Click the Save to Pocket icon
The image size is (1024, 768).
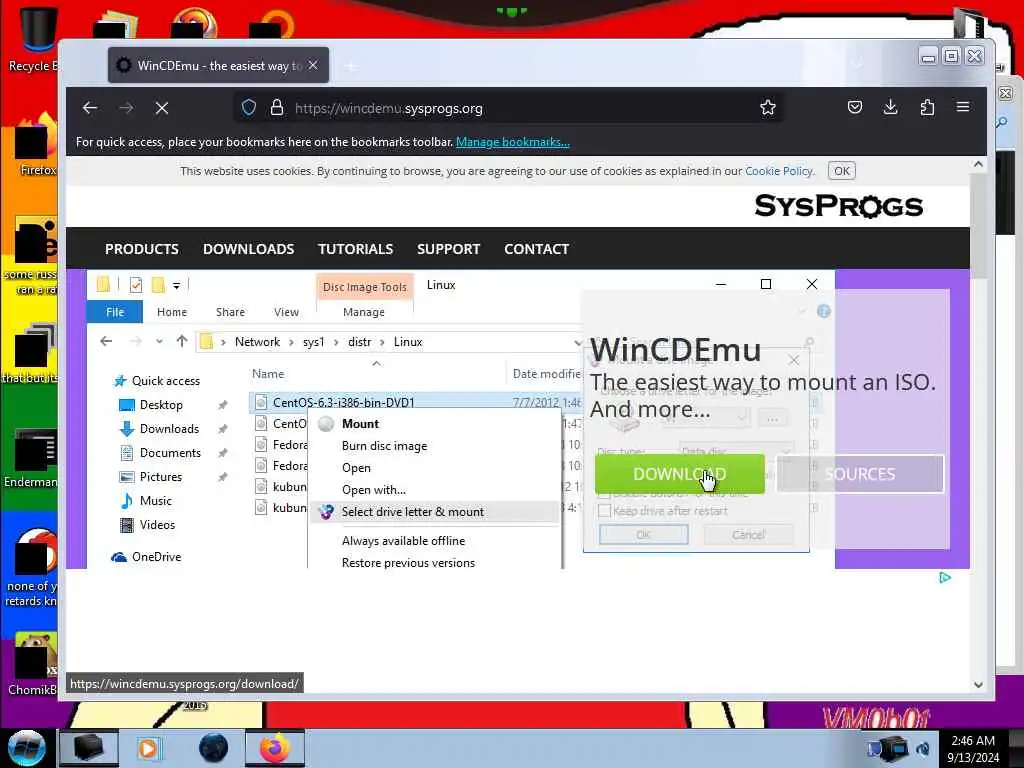[x=855, y=107]
